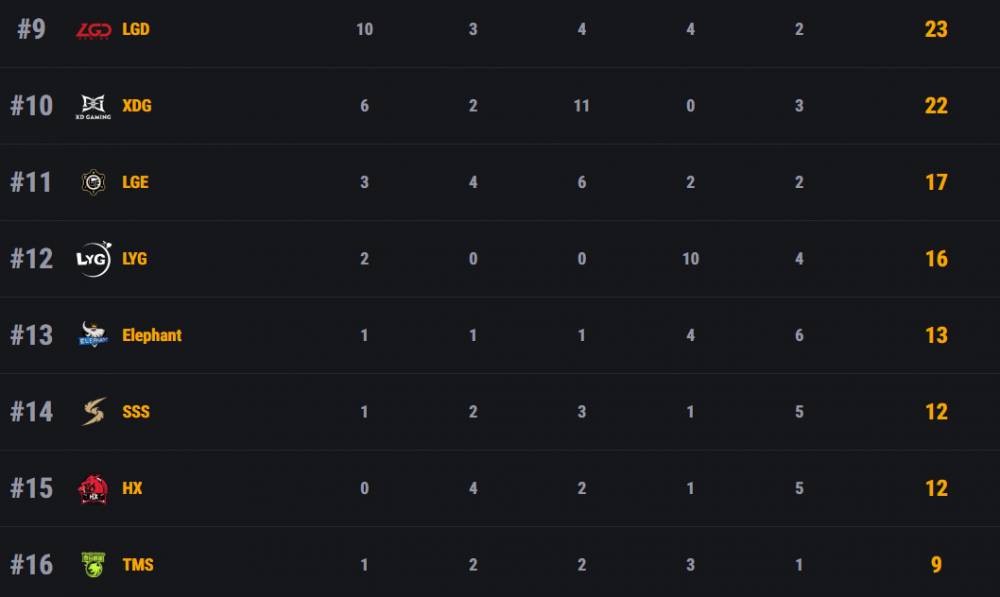
Task: Click the HX red team logo
Action: click(95, 489)
